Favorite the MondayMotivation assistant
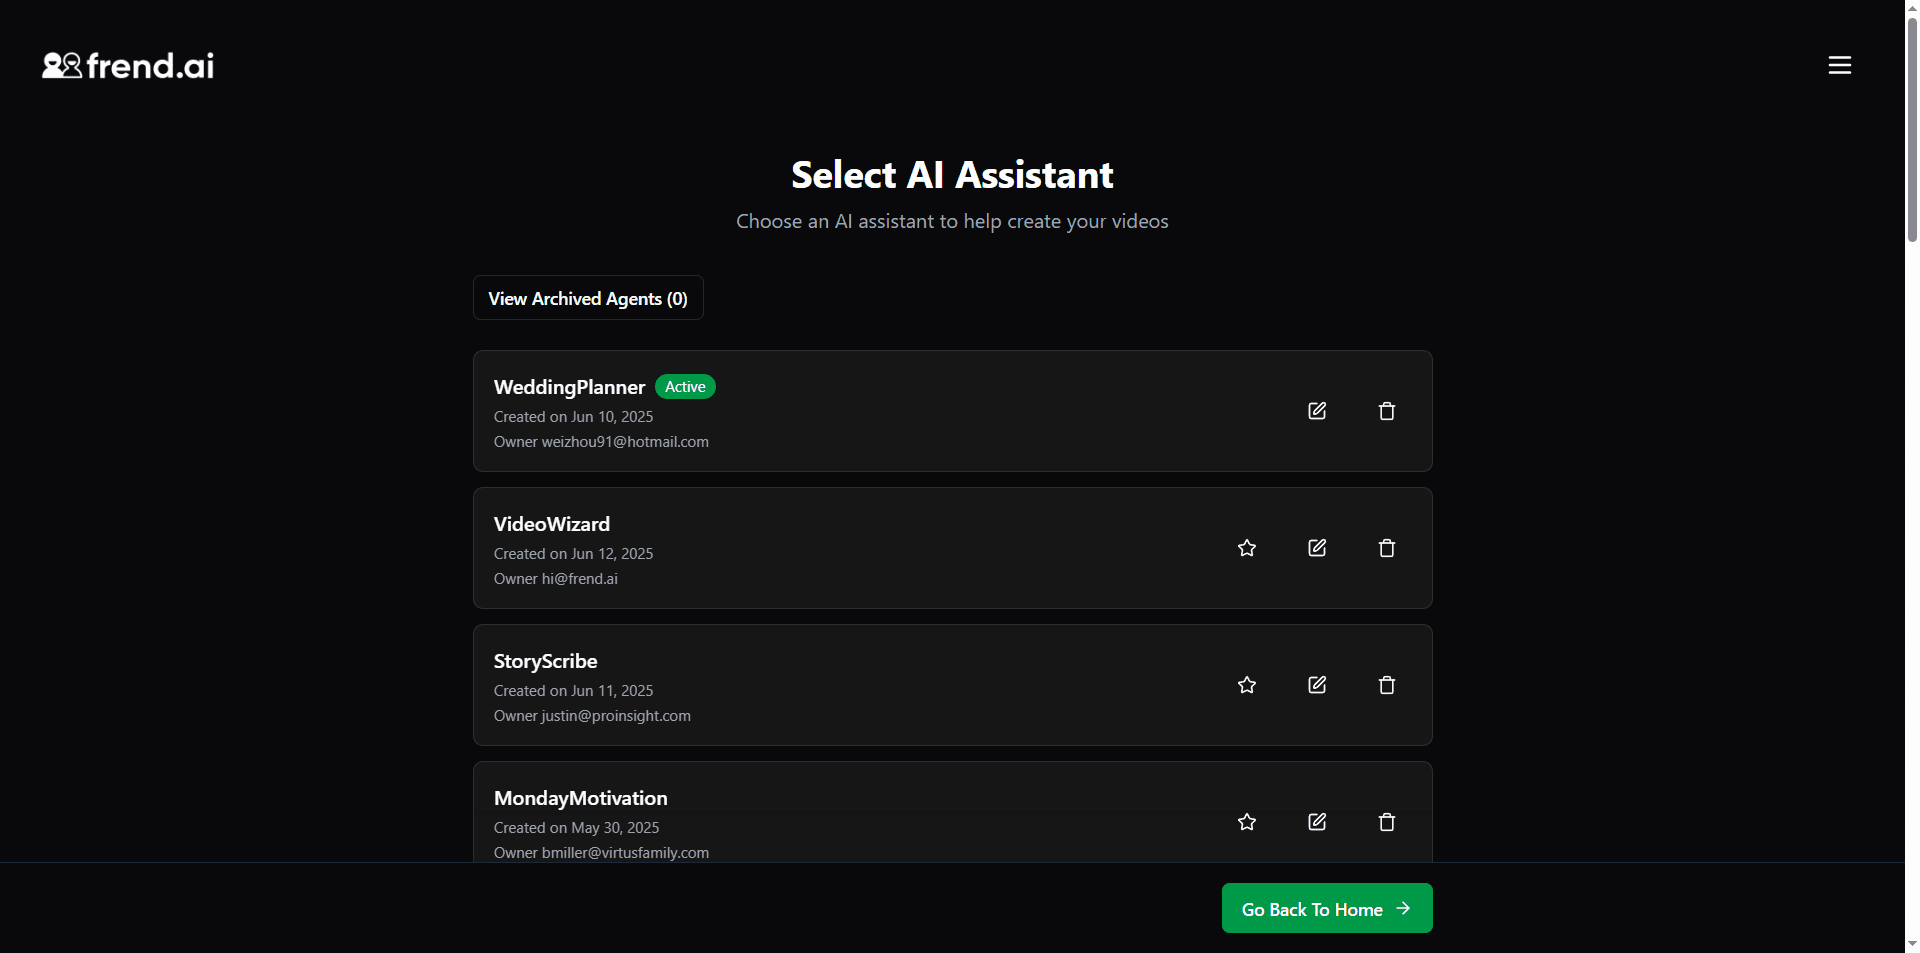This screenshot has height=953, width=1920. click(x=1246, y=821)
